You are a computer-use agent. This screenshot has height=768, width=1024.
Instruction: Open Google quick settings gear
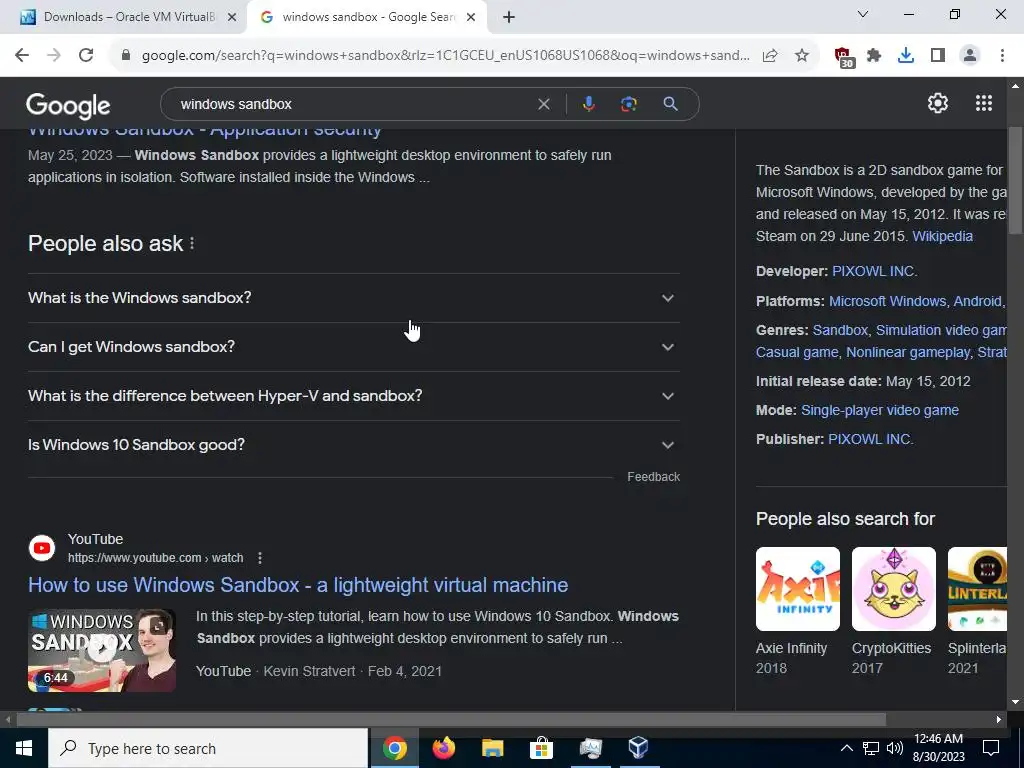938,103
